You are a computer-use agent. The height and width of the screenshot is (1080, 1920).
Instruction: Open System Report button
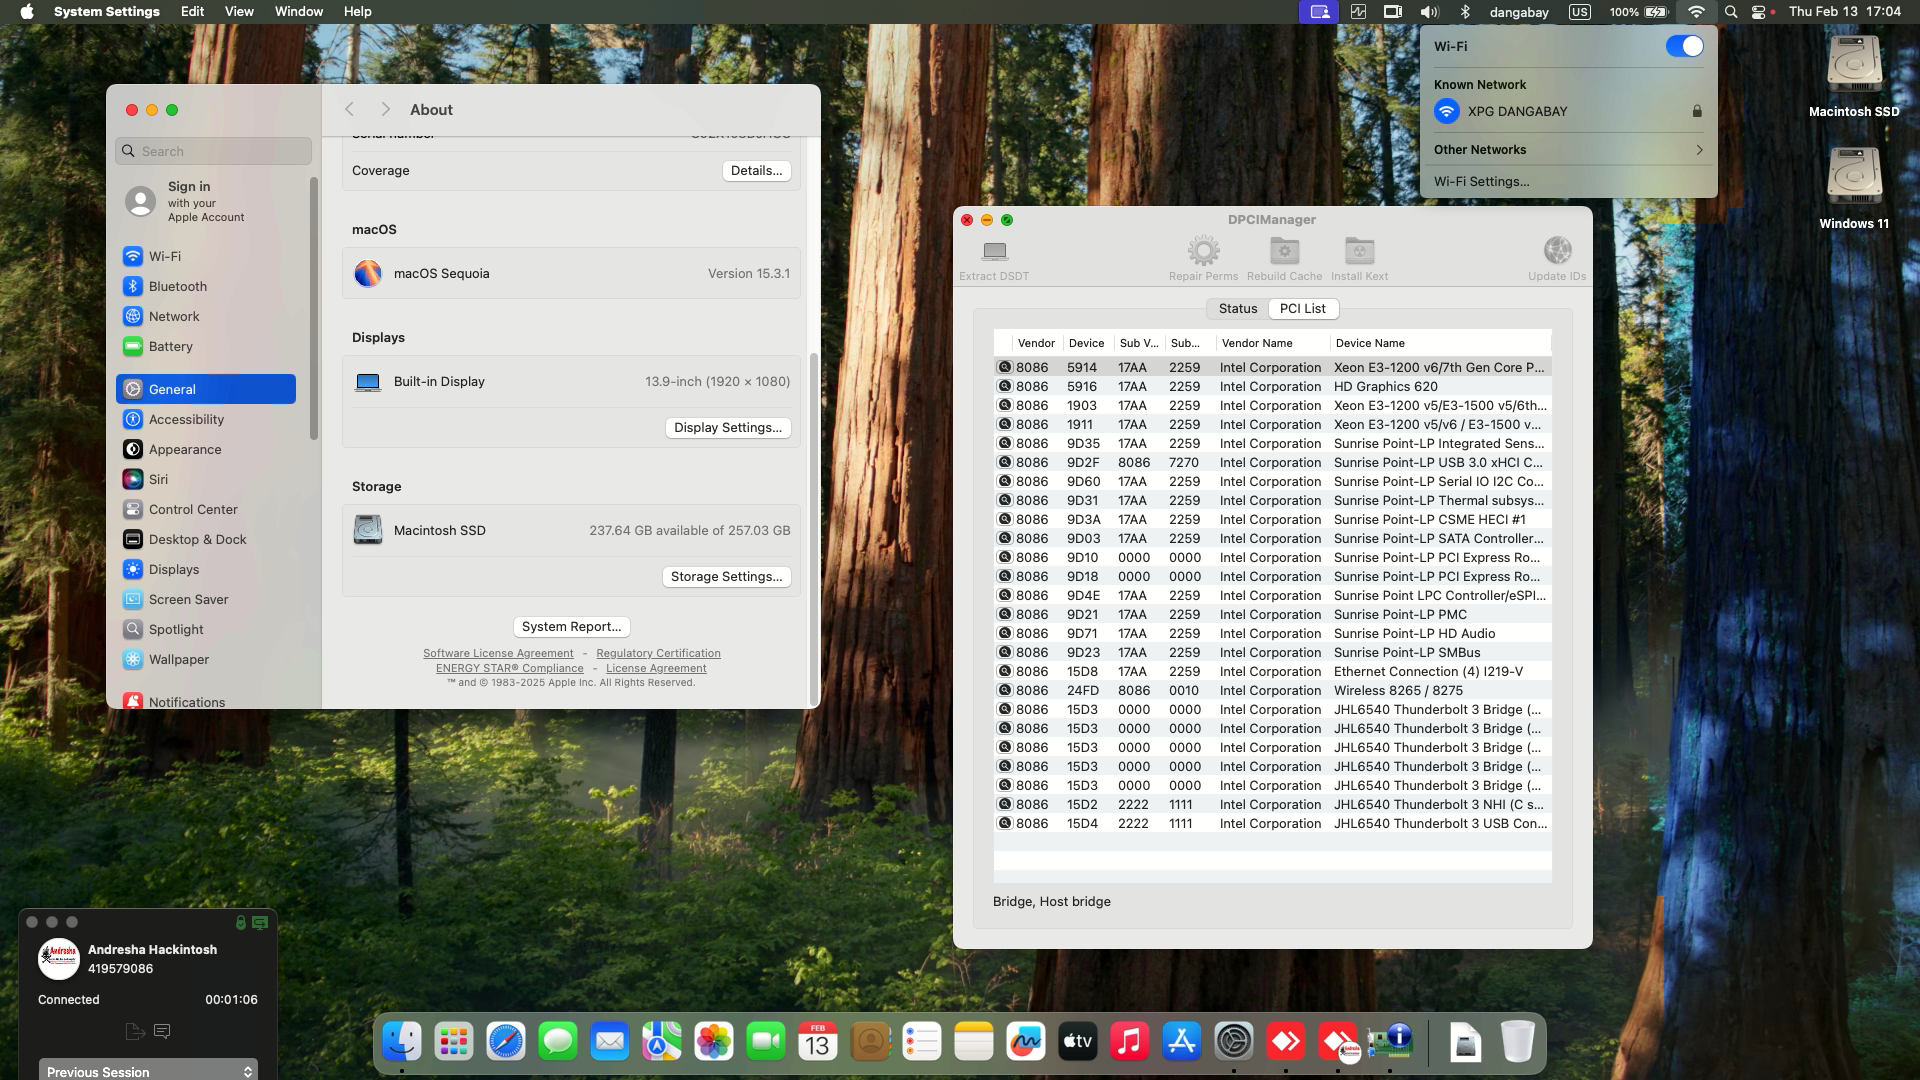(571, 627)
